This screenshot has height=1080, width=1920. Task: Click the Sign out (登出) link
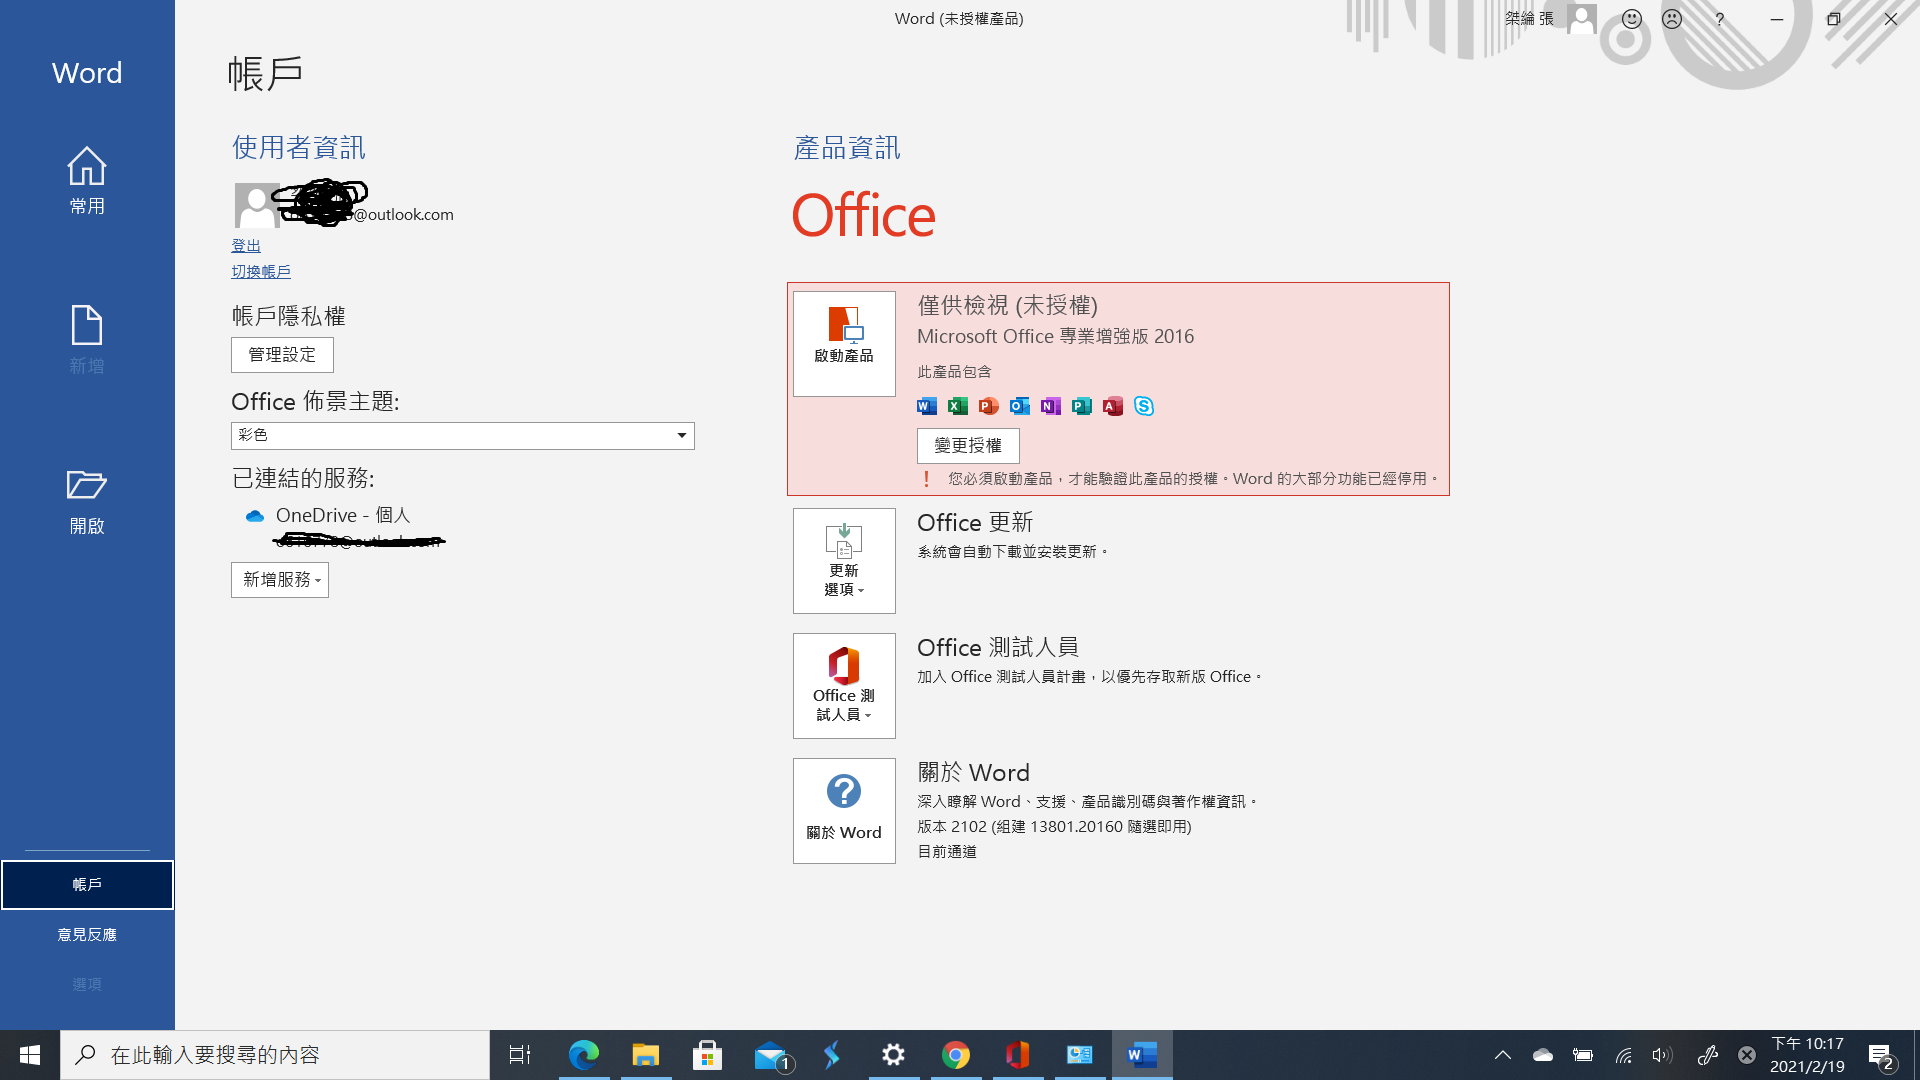[x=246, y=246]
